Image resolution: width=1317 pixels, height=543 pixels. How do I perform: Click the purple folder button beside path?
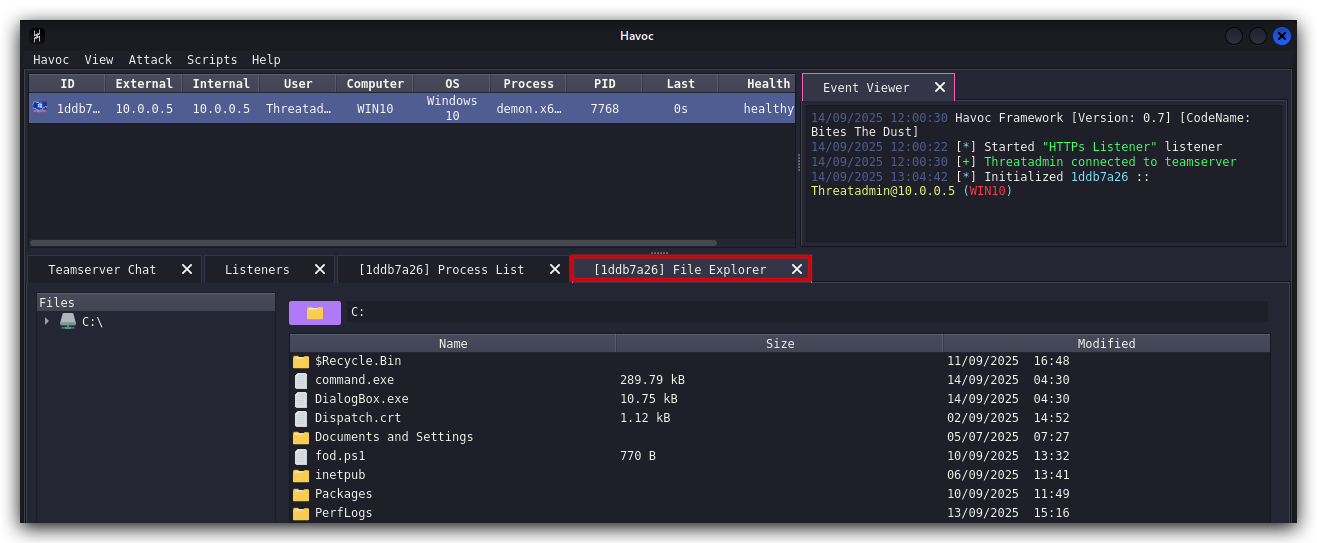coord(315,312)
